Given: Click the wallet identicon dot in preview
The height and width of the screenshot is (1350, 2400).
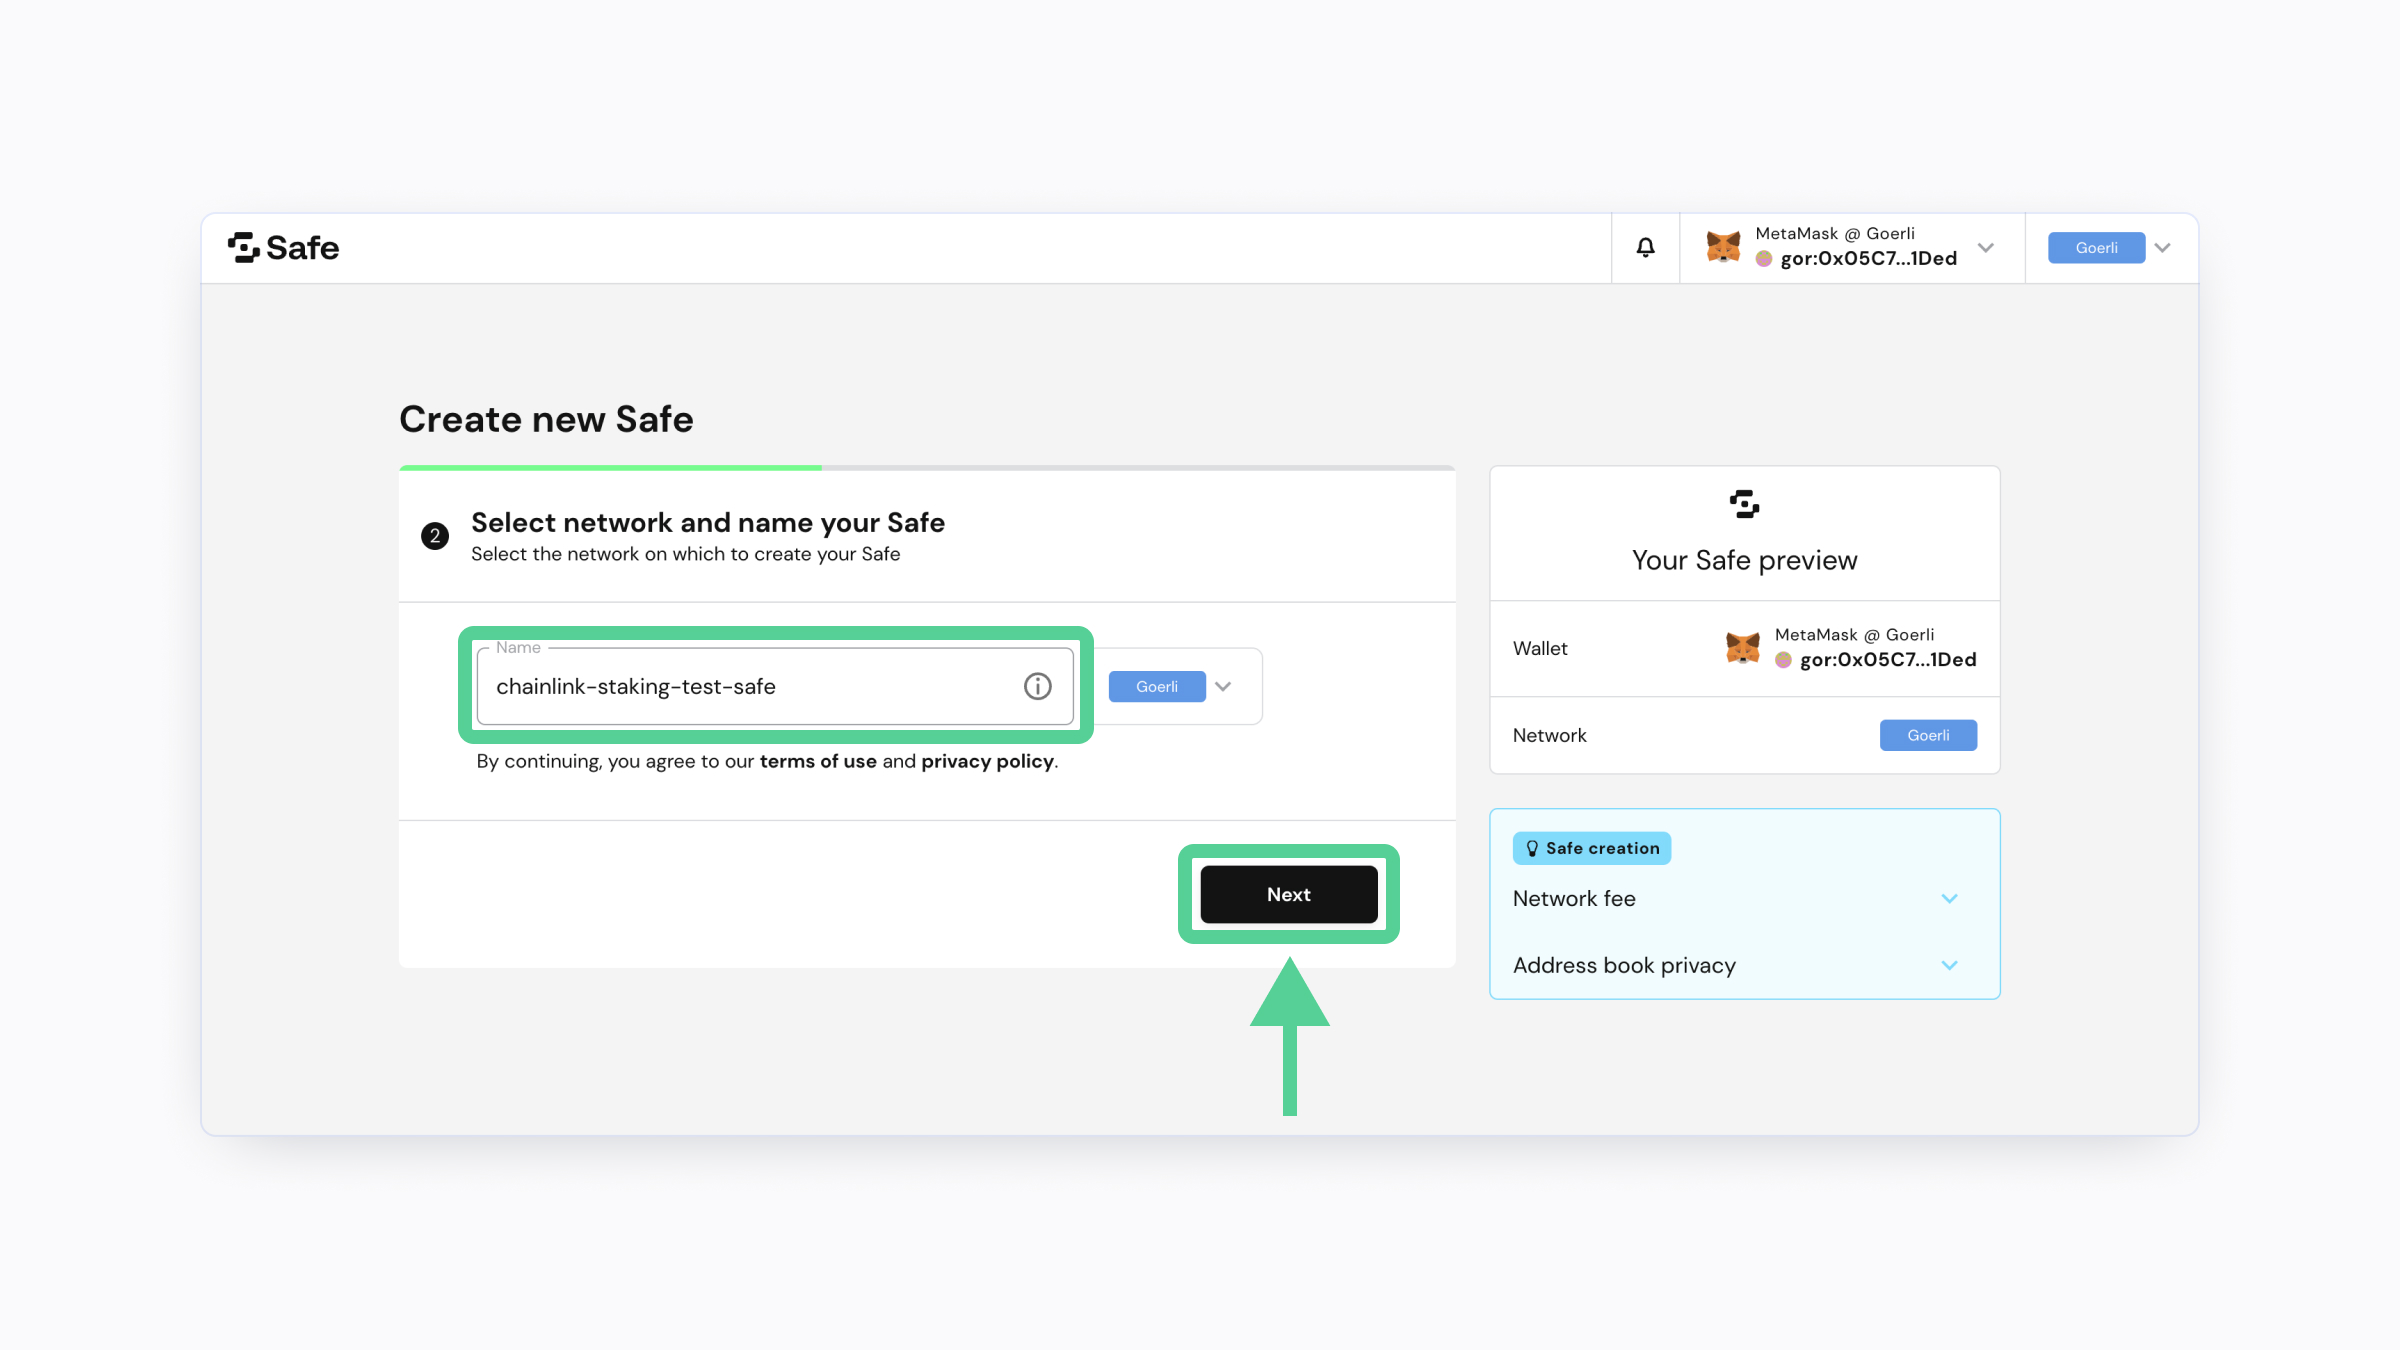Looking at the screenshot, I should (x=1783, y=660).
